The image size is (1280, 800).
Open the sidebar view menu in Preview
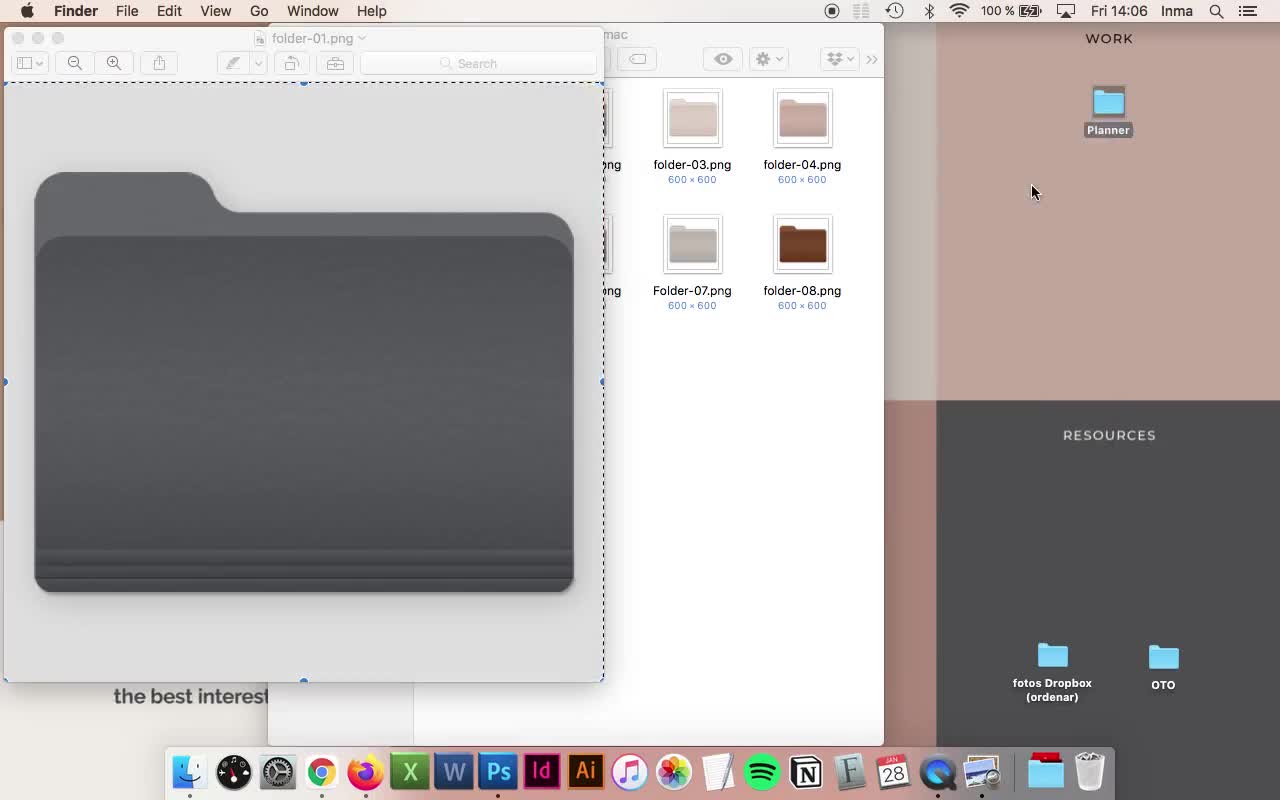coord(30,63)
